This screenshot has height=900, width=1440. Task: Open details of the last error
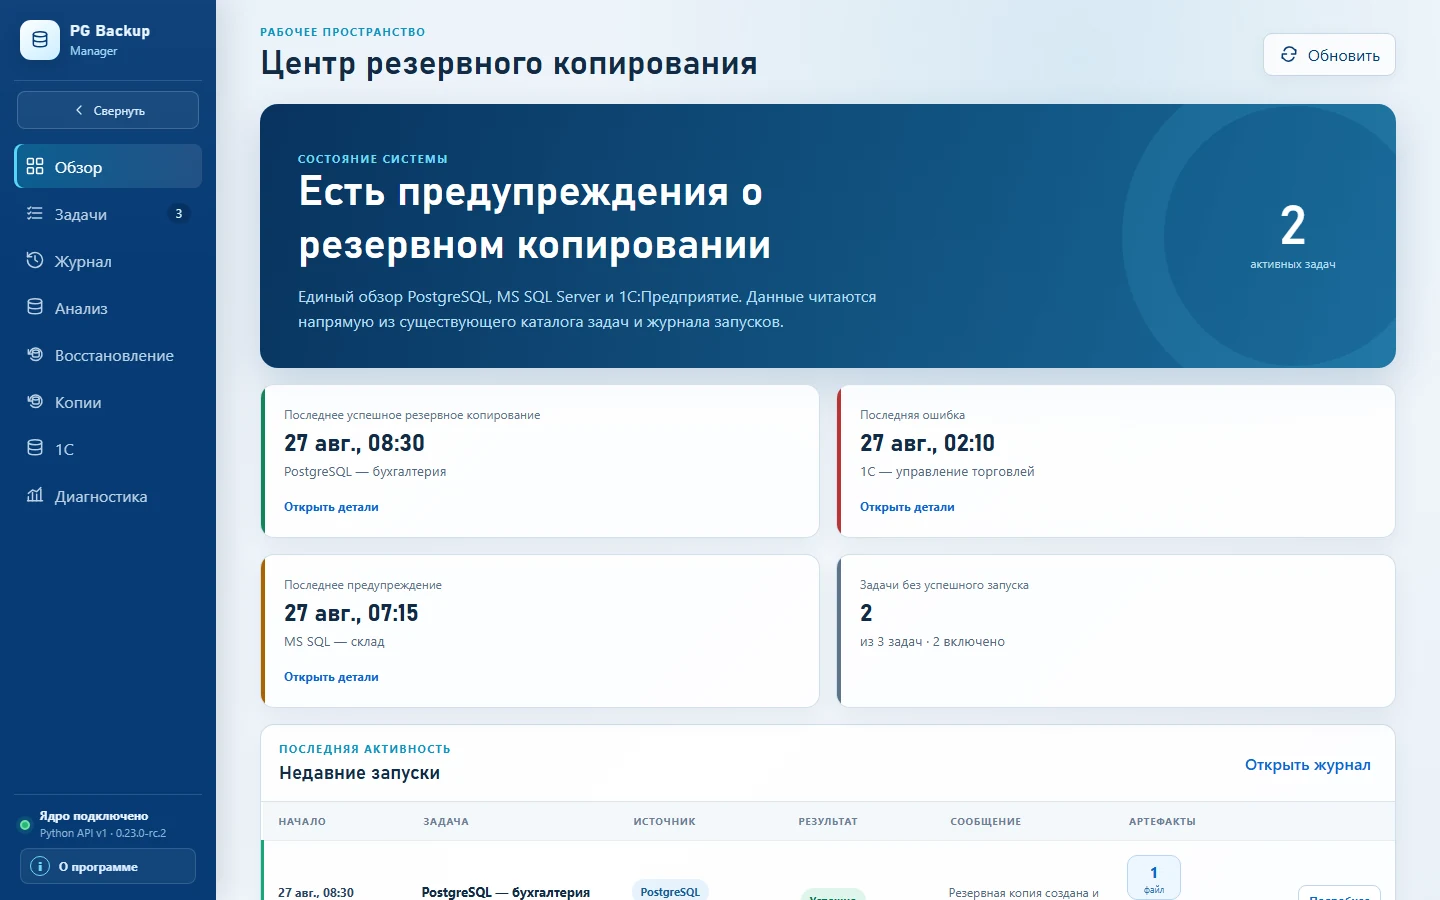point(907,507)
